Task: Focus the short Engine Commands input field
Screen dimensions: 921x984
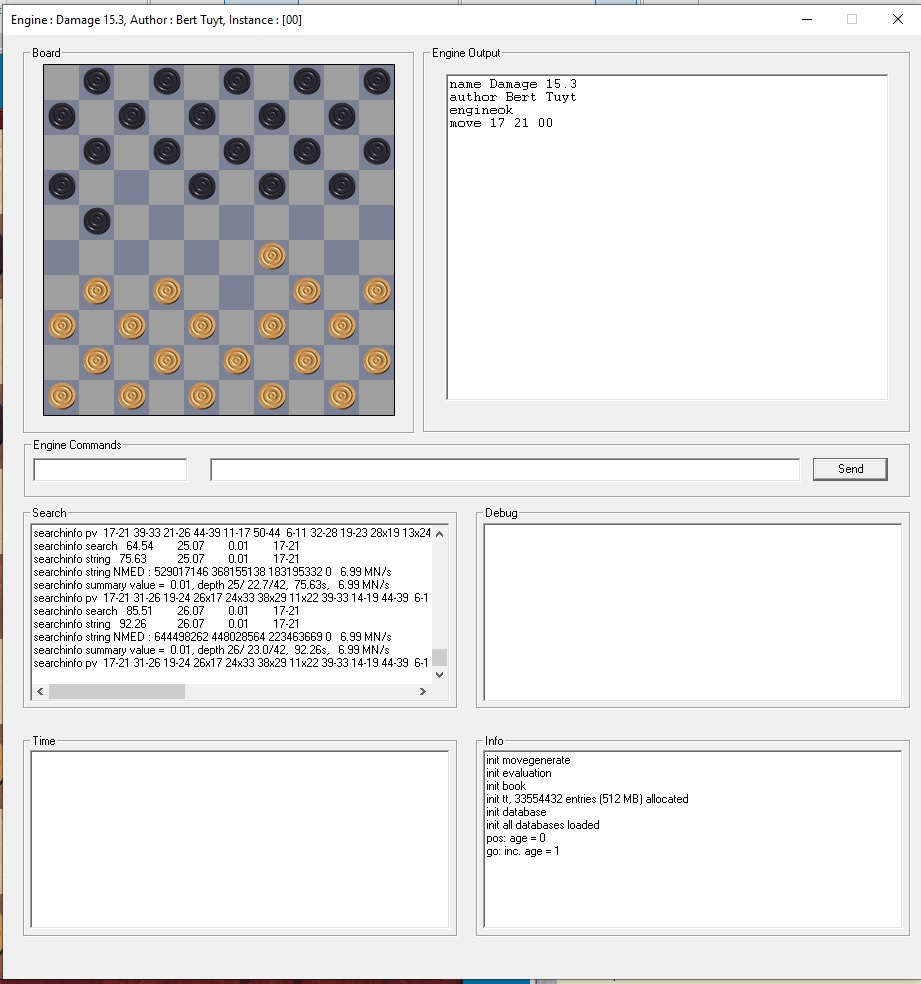Action: 110,469
